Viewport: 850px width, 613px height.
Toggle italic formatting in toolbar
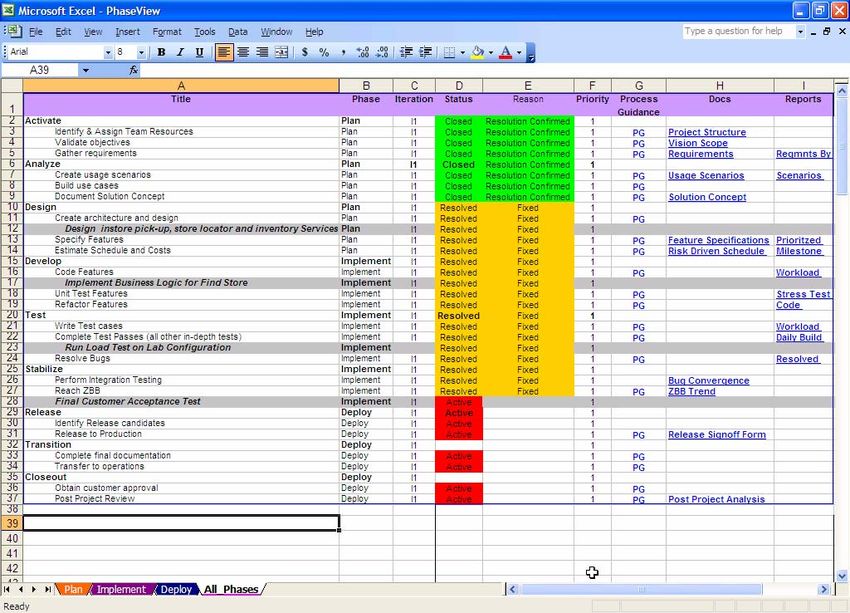180,52
